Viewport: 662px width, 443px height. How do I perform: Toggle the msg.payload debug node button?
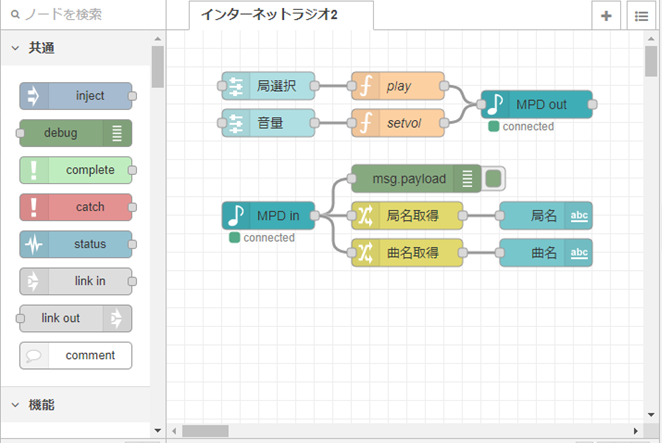(493, 179)
